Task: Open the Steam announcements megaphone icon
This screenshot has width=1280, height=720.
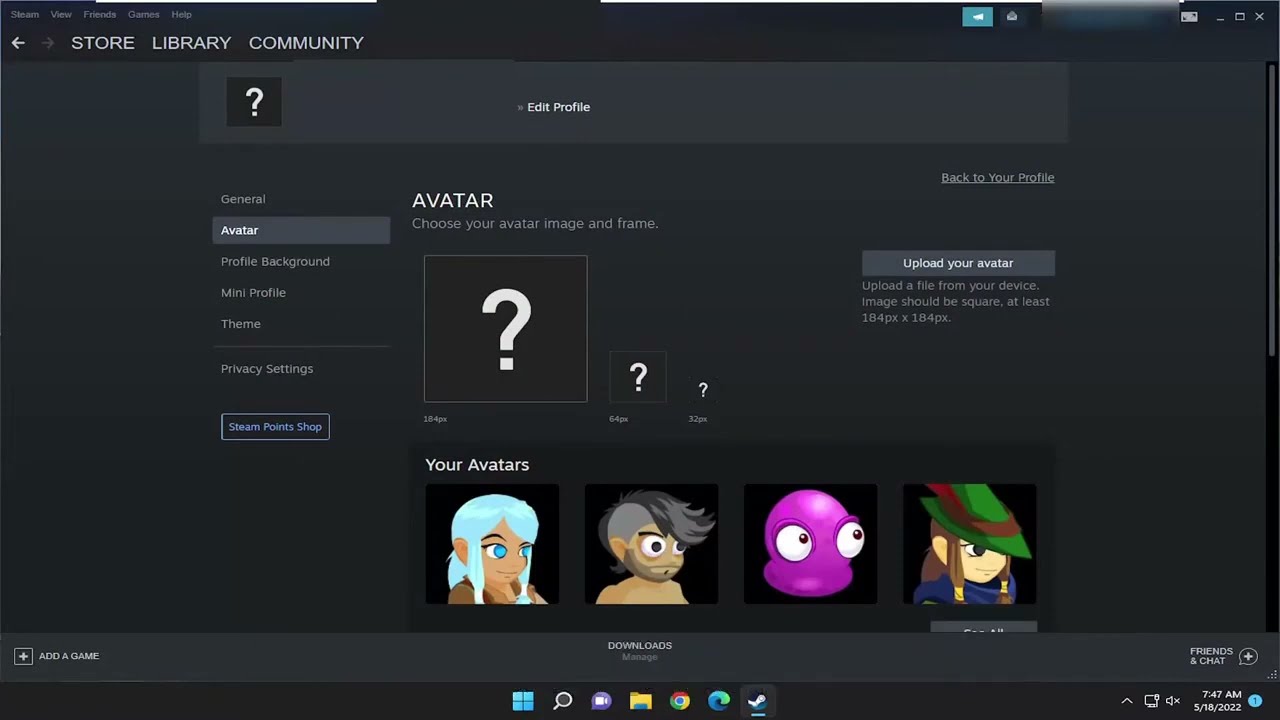Action: point(977,16)
